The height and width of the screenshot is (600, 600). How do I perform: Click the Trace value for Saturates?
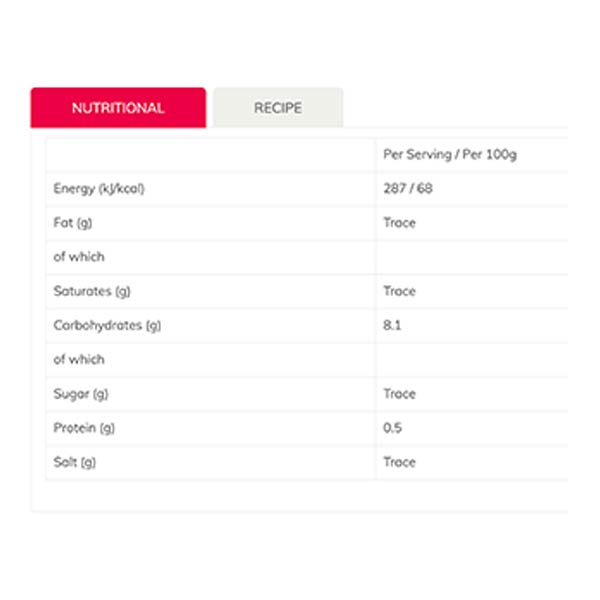click(399, 291)
